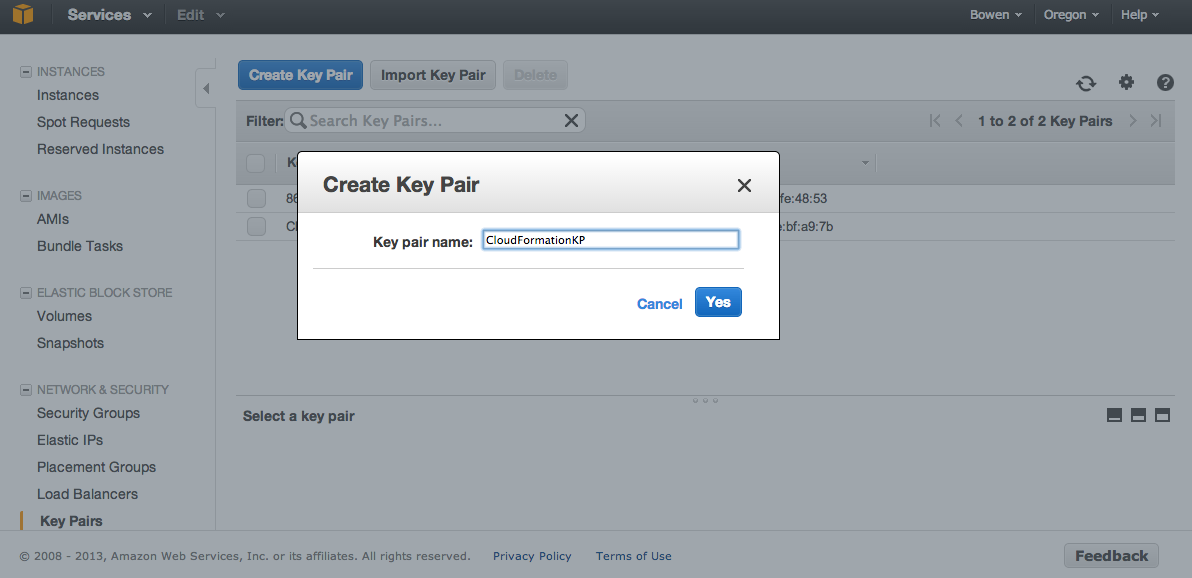Check the first key pair row checkbox

256,198
